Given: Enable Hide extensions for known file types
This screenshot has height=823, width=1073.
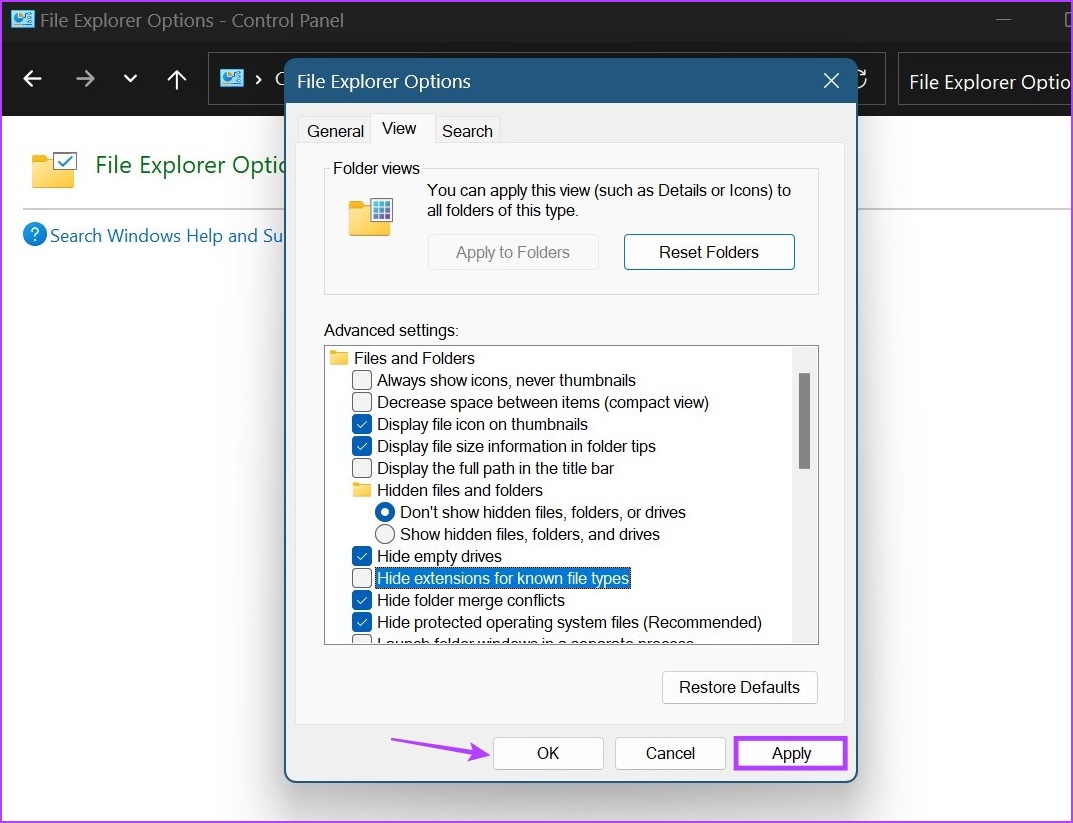Looking at the screenshot, I should click(362, 578).
